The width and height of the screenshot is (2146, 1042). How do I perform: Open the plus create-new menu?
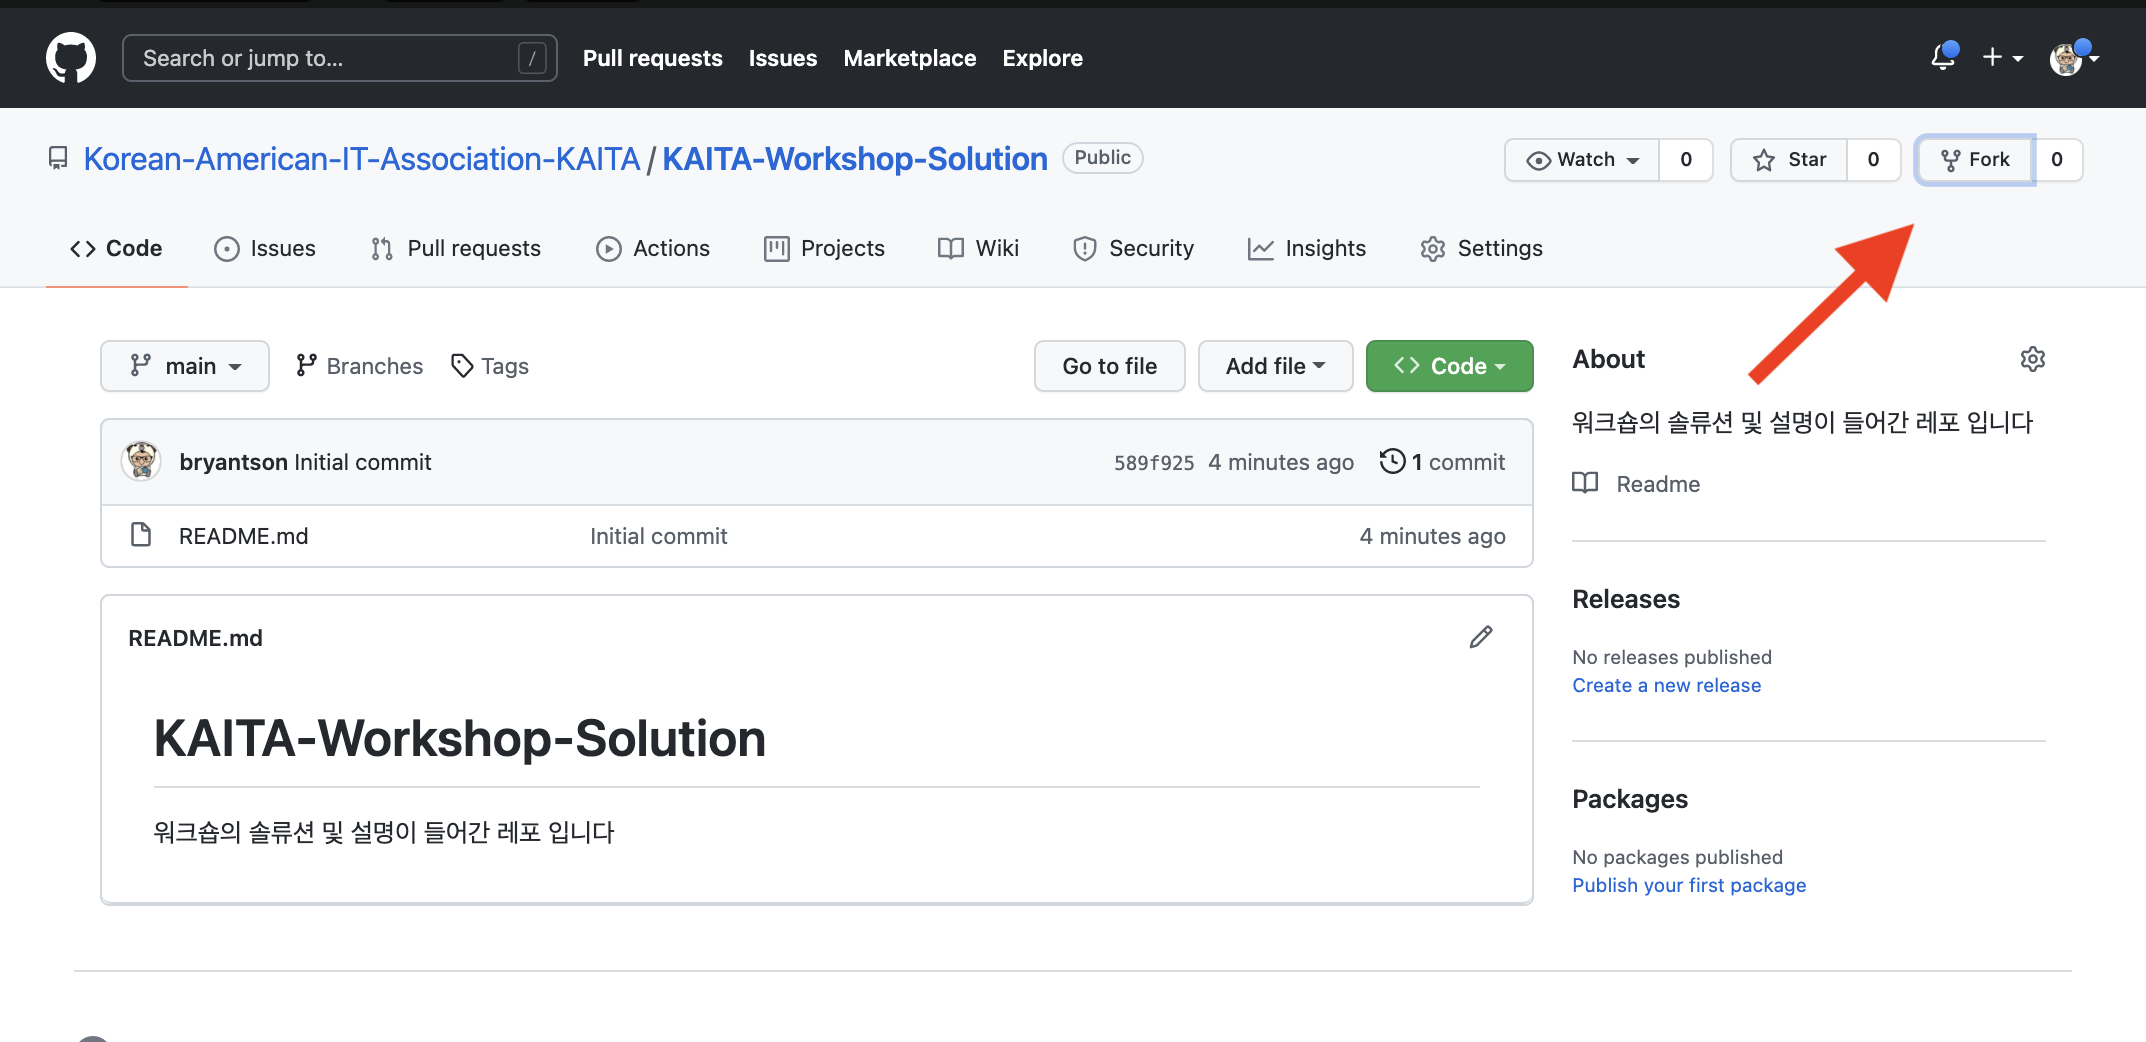tap(2003, 57)
